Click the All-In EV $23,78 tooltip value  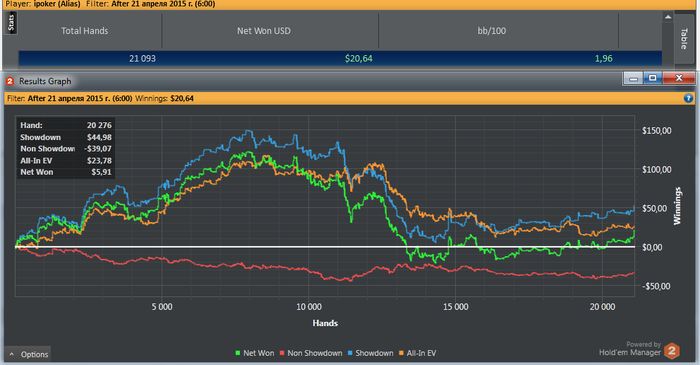[99, 161]
